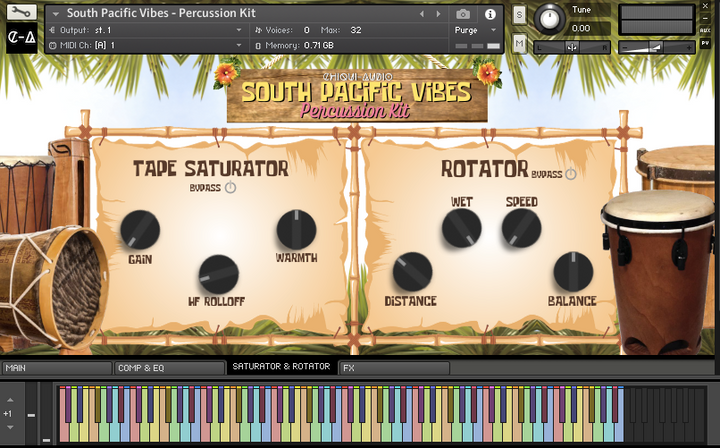Click the Tune value 0.00 field
The width and height of the screenshot is (720, 448).
pos(590,28)
